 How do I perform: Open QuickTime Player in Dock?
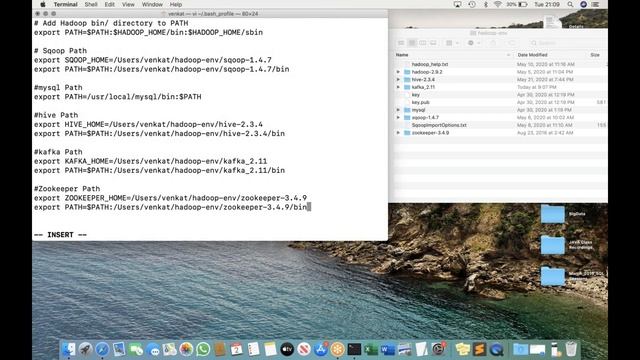coord(496,349)
